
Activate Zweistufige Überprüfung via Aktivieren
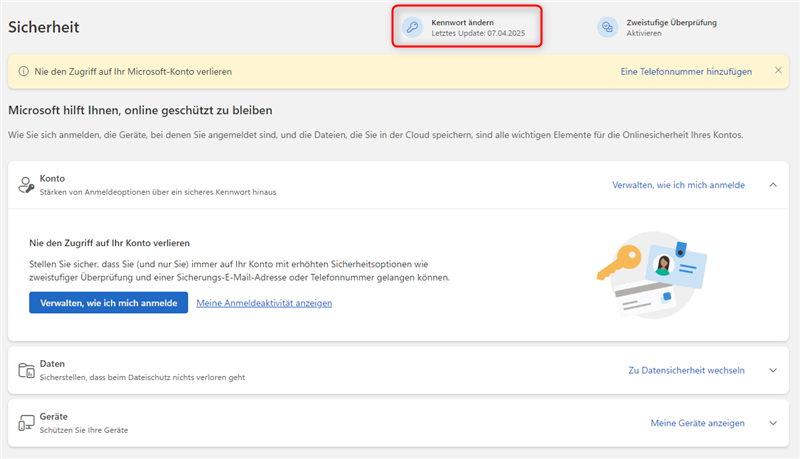point(646,34)
